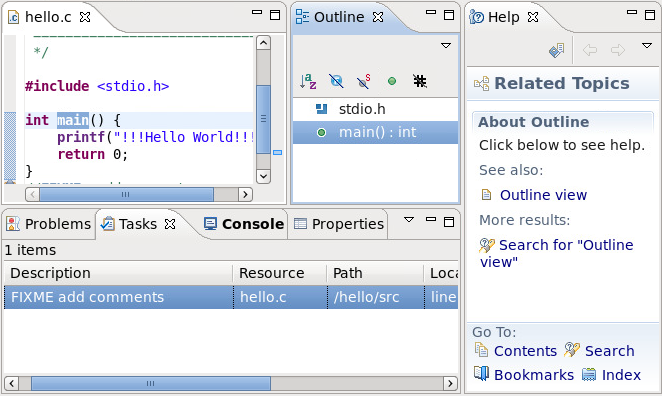662x396 pixels.
Task: Click the Hide Inactive Elements hash icon
Action: [x=420, y=81]
